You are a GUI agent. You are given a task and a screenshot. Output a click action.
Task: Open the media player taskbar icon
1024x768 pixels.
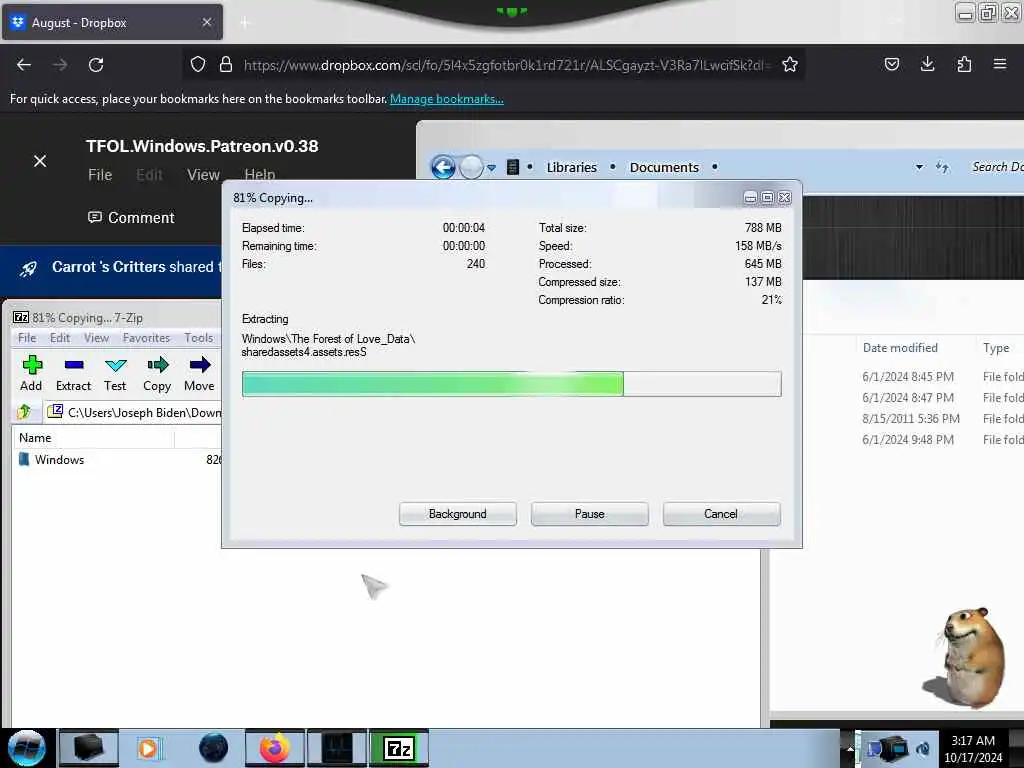pyautogui.click(x=150, y=748)
